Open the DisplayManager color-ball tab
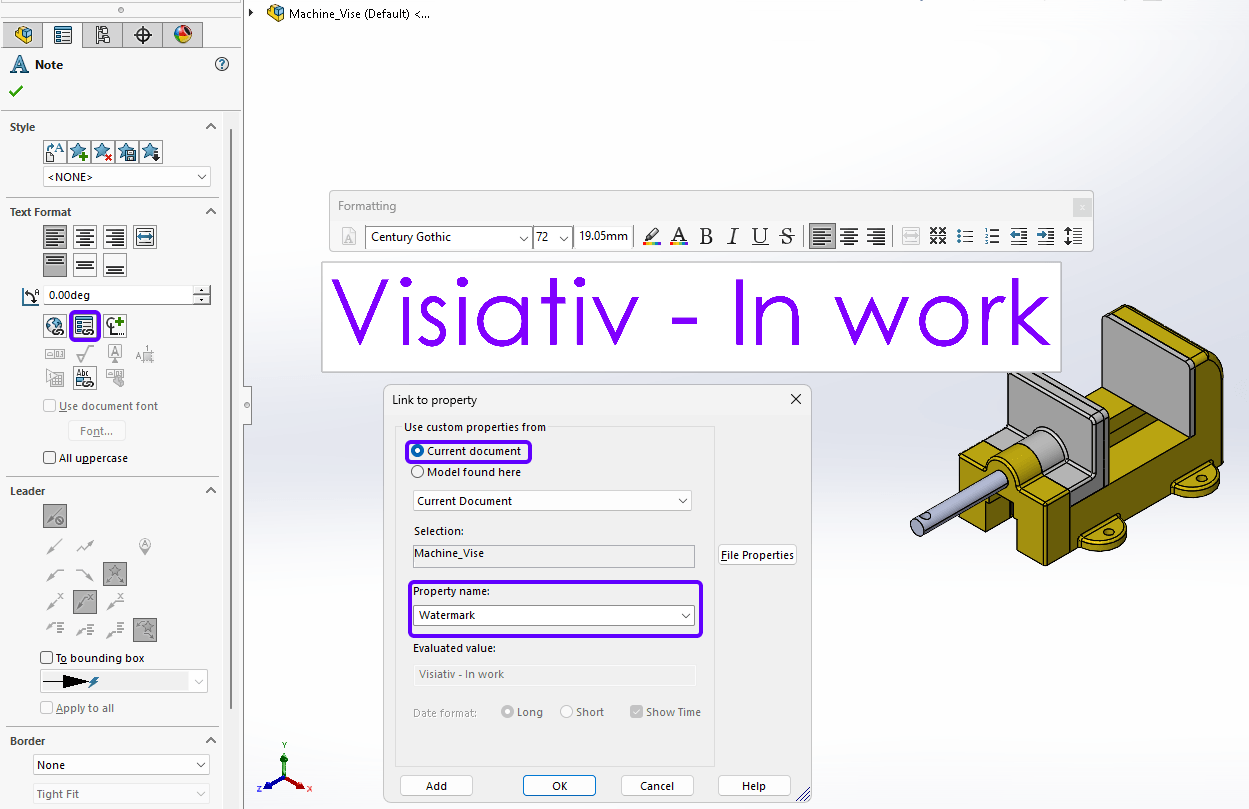The height and width of the screenshot is (809, 1249). pos(182,35)
